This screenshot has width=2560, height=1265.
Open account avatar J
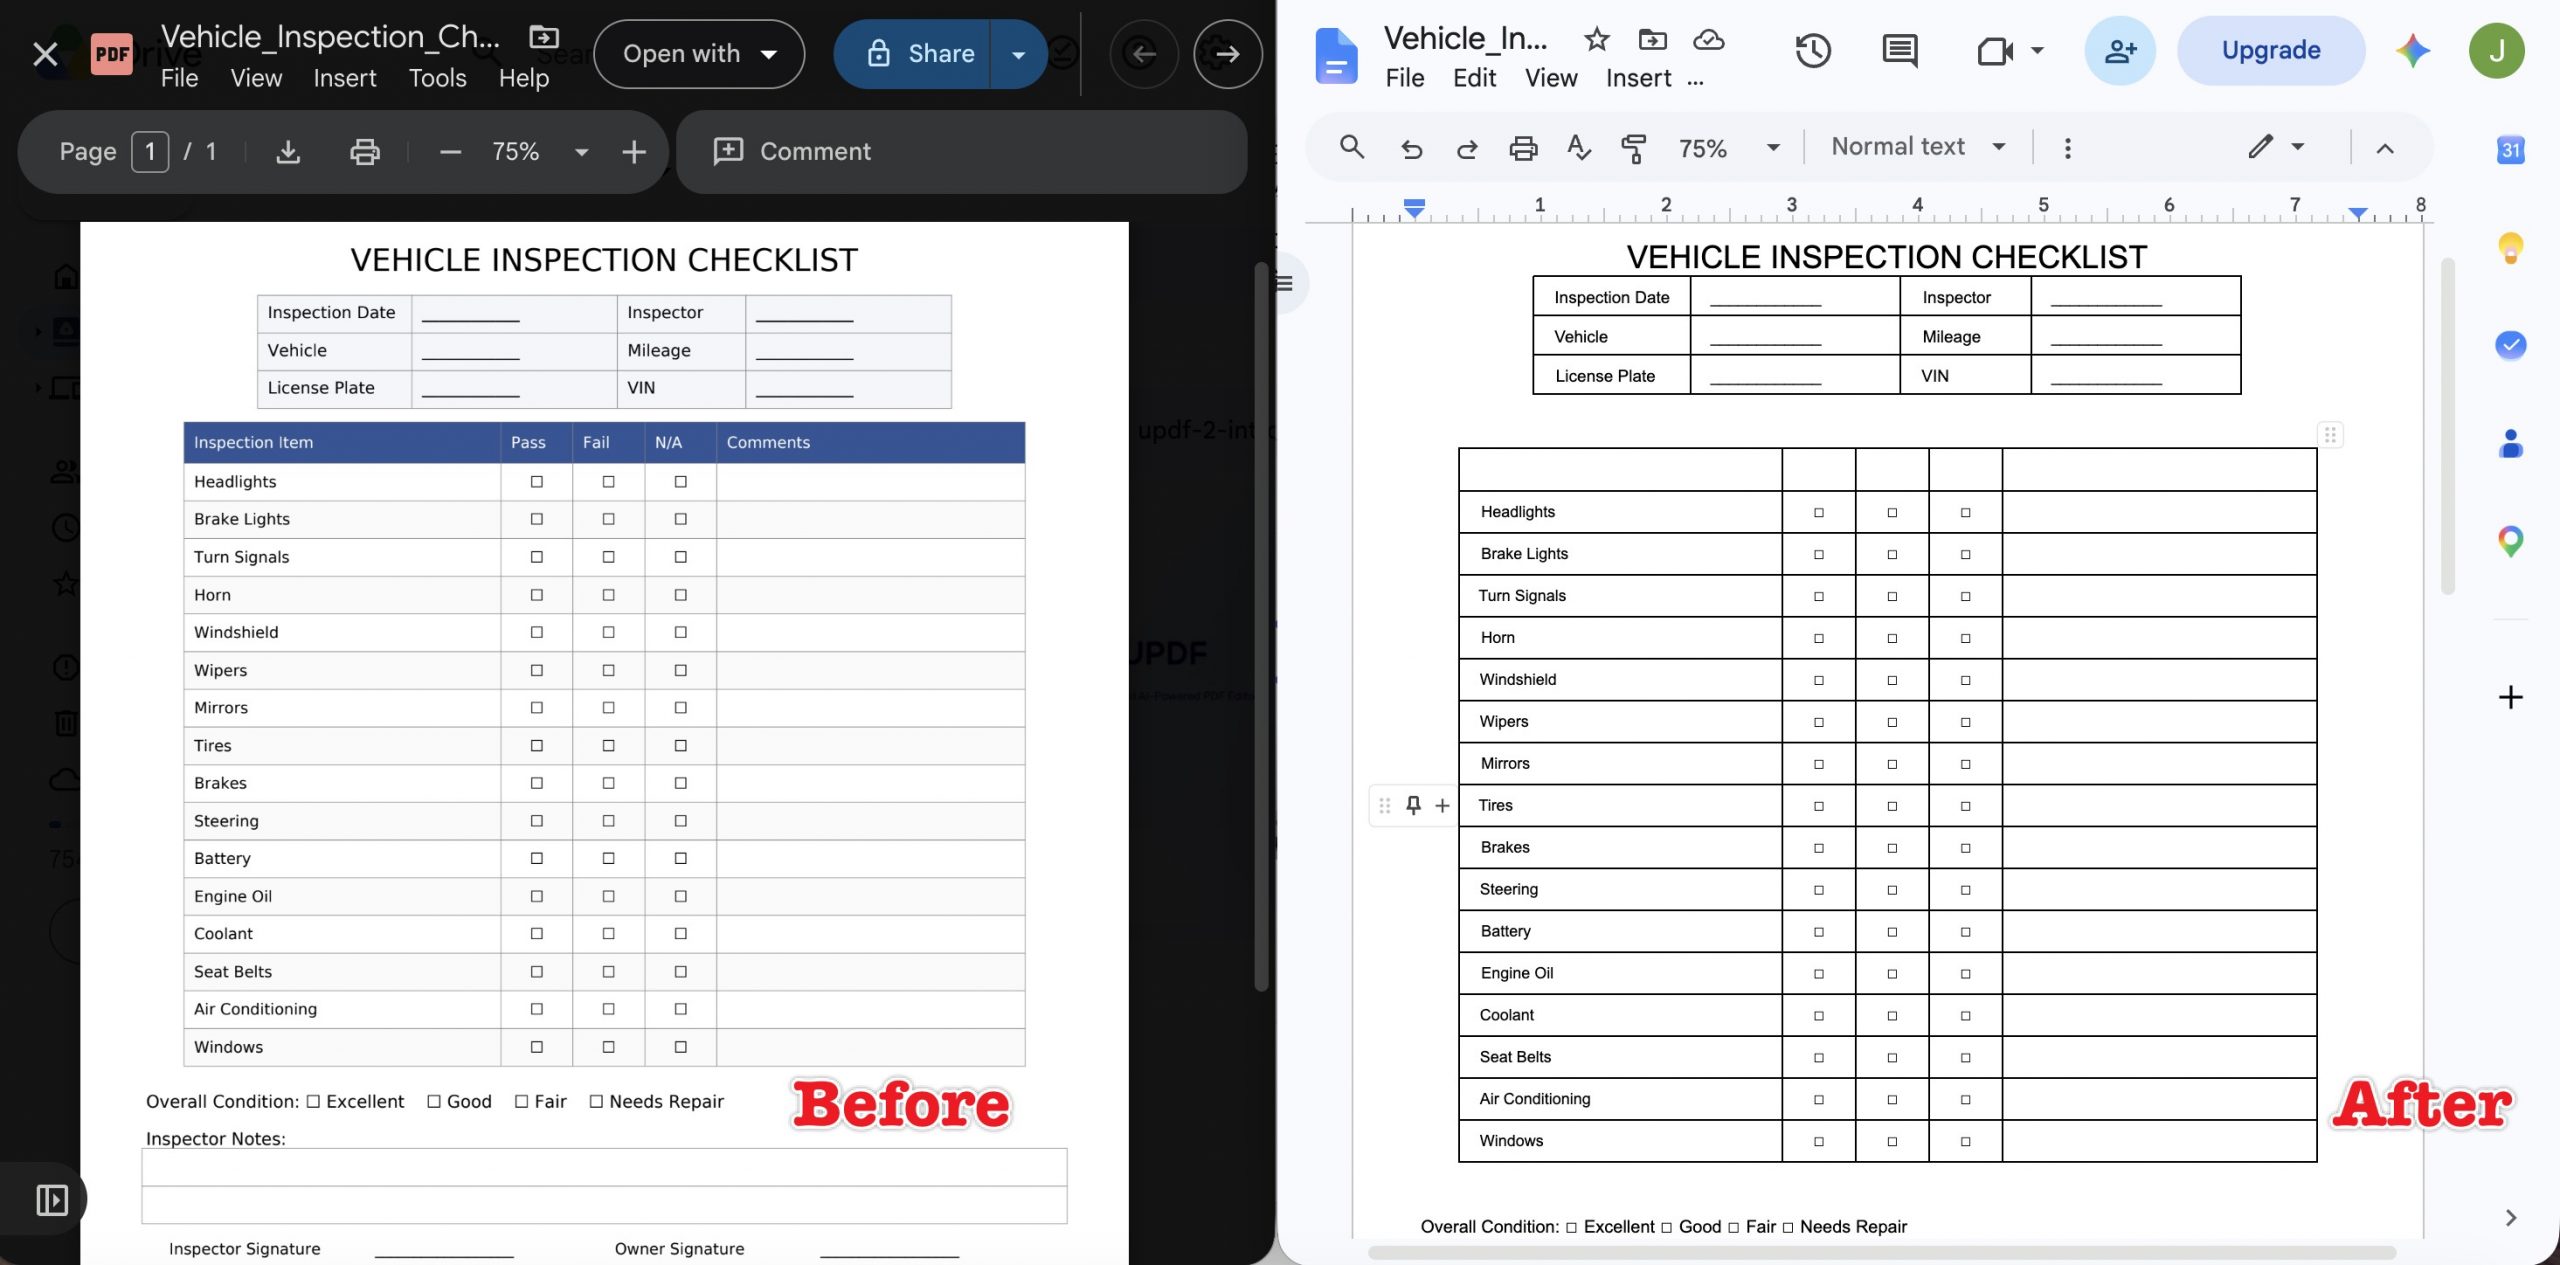pos(2496,50)
